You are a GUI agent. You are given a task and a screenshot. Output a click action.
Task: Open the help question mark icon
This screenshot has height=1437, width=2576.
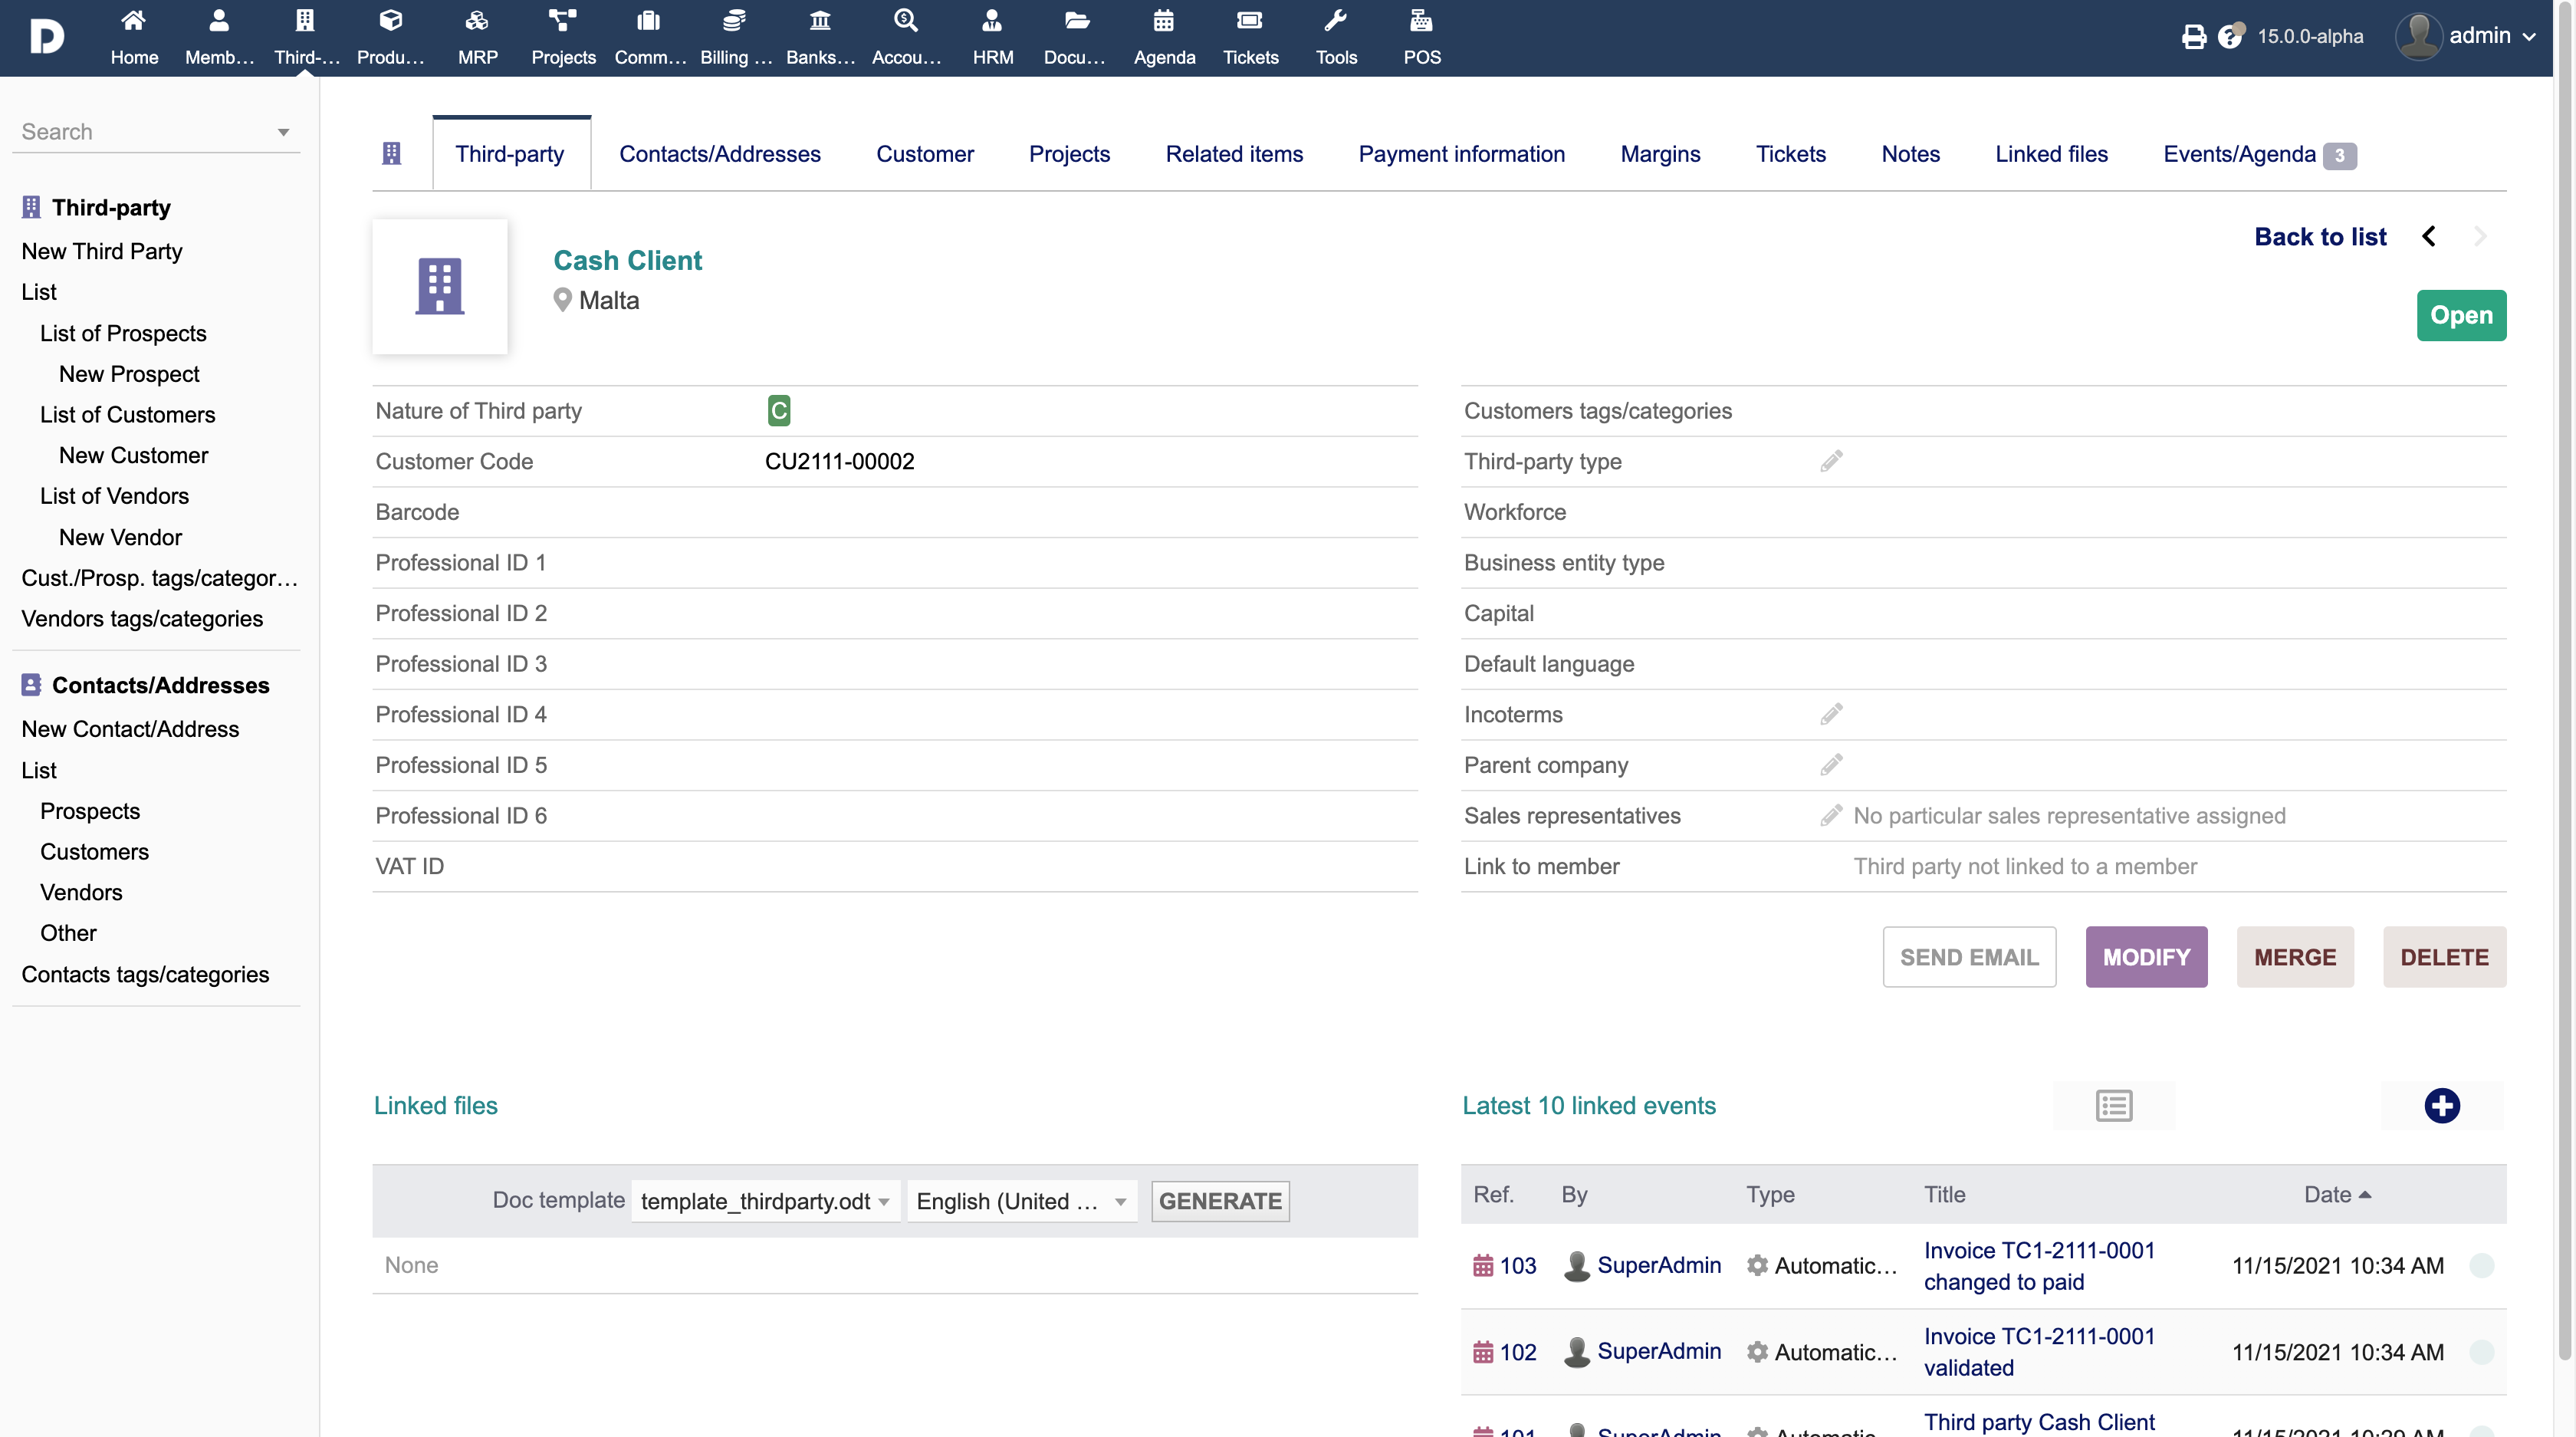[2229, 37]
